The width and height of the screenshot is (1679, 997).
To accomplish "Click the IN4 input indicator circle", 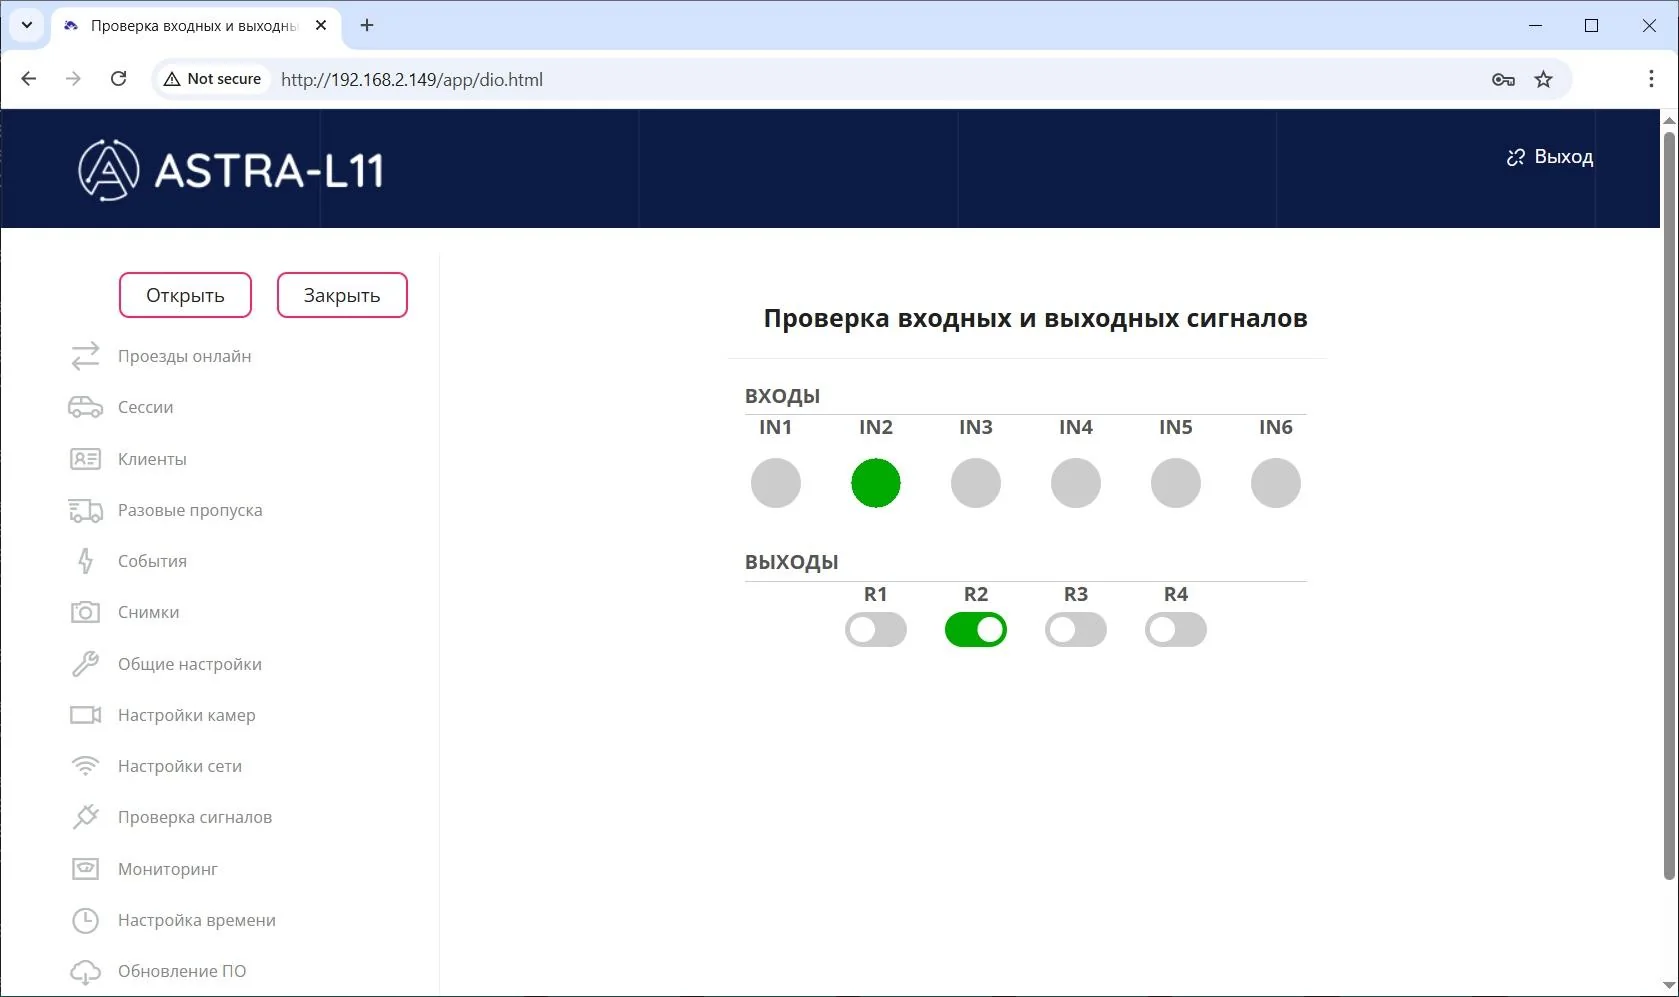I will (x=1076, y=483).
